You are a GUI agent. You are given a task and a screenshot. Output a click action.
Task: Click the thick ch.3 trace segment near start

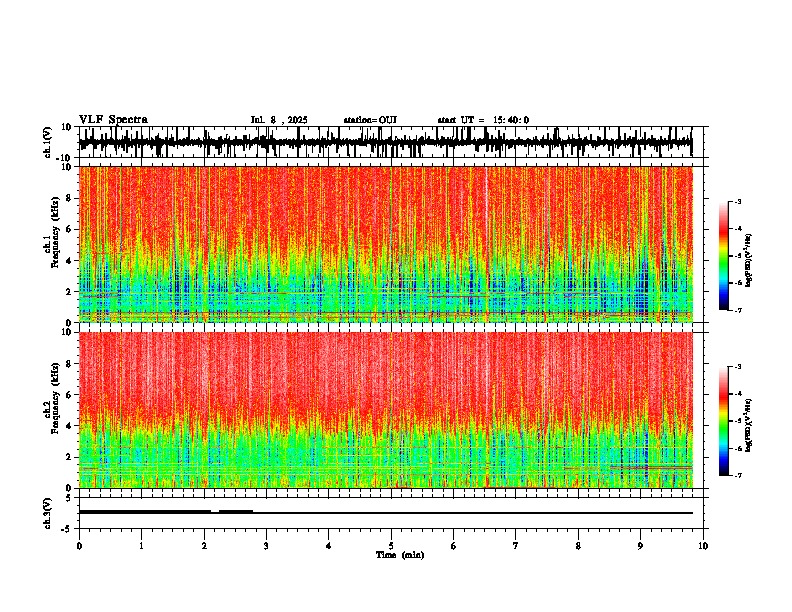pyautogui.click(x=144, y=512)
